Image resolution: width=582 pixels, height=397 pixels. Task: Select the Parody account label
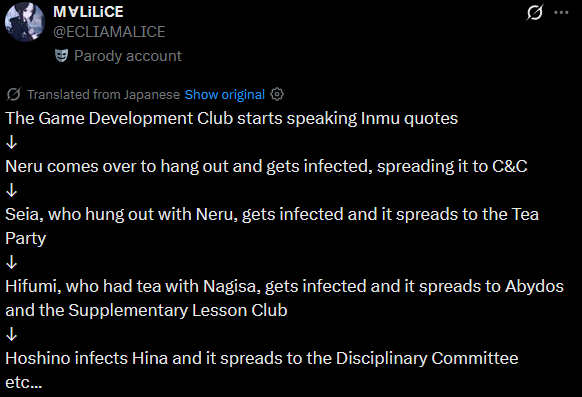click(x=128, y=56)
